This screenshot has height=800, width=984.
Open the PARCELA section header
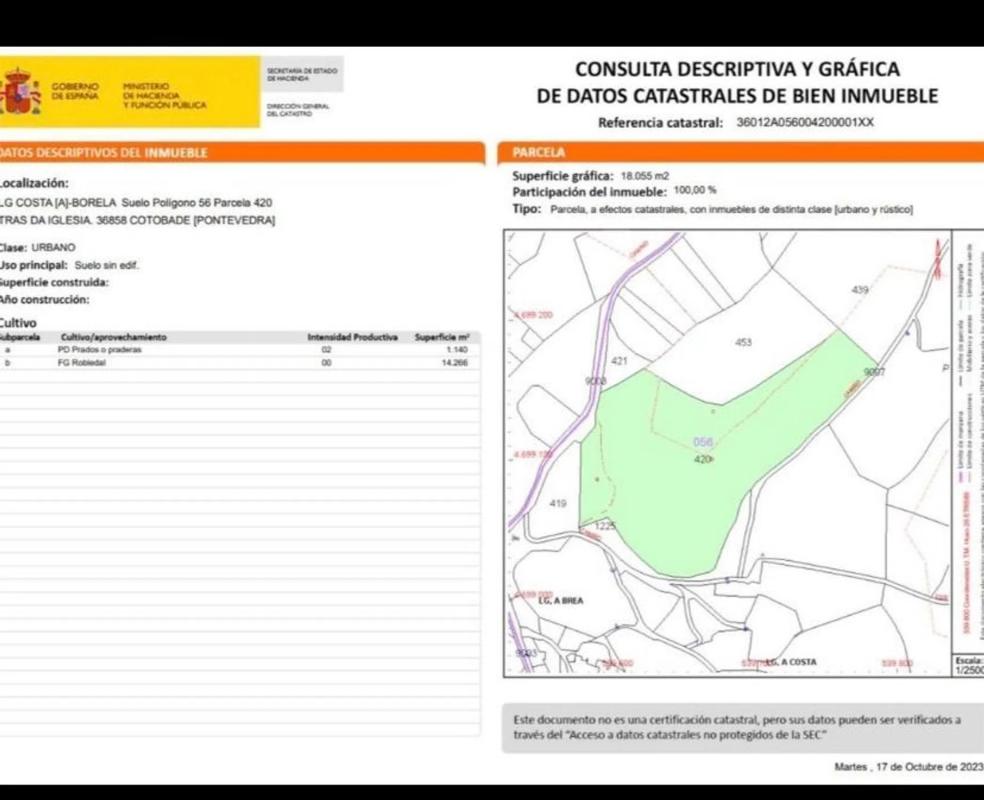click(x=539, y=153)
